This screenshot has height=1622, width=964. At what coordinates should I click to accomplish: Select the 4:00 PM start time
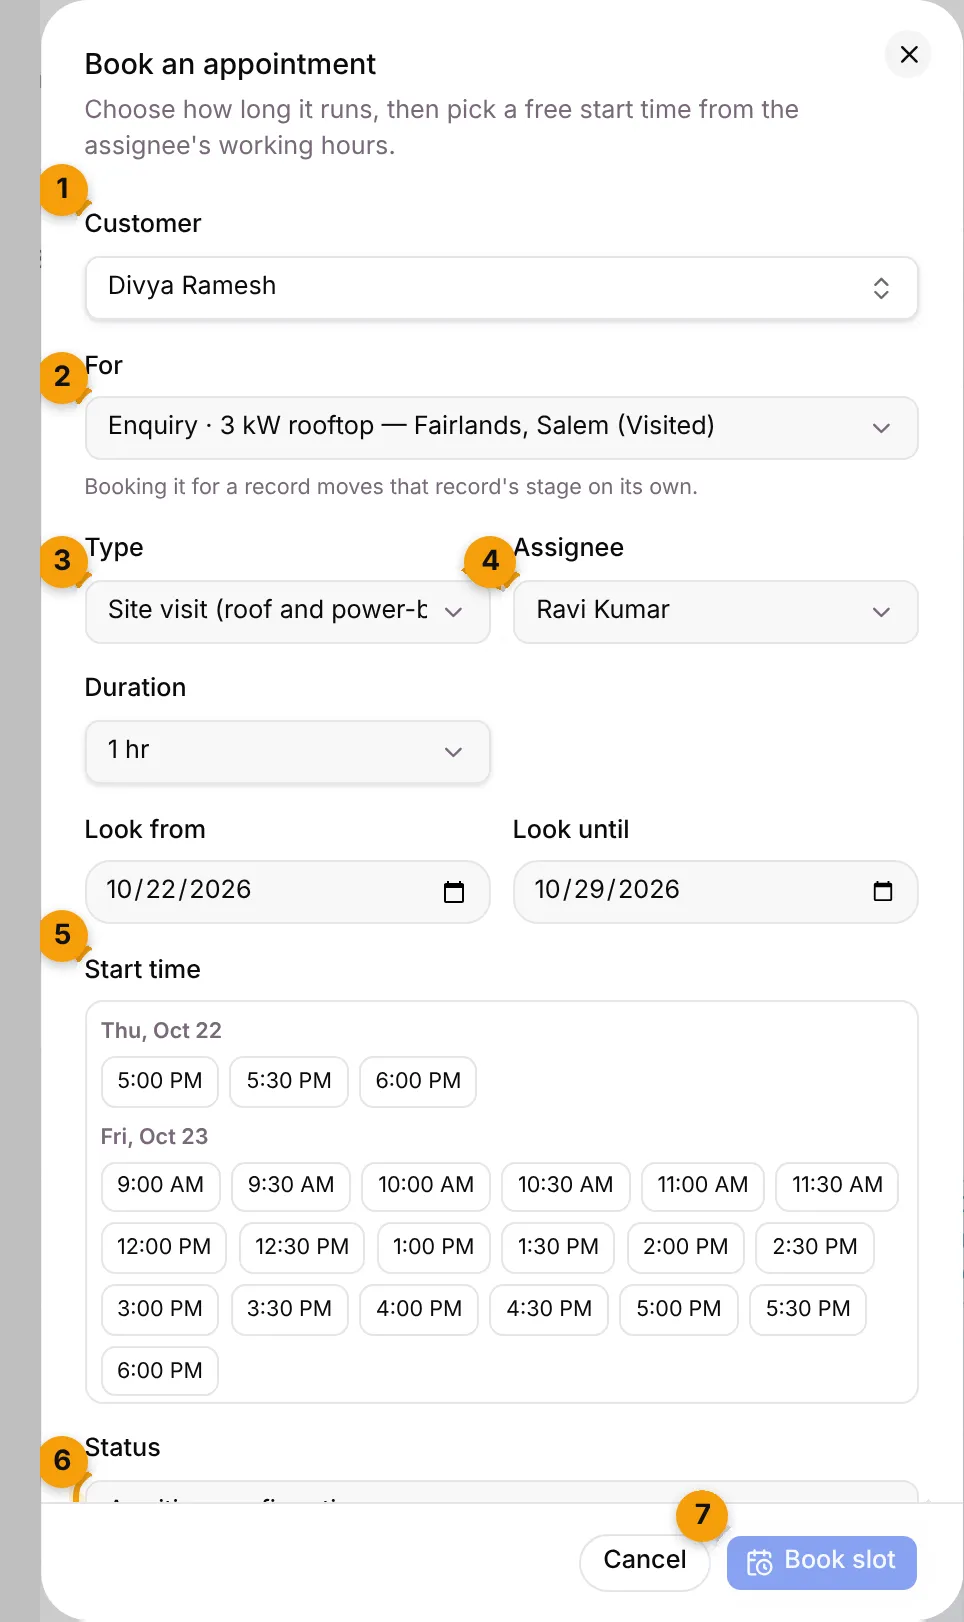(x=419, y=1310)
